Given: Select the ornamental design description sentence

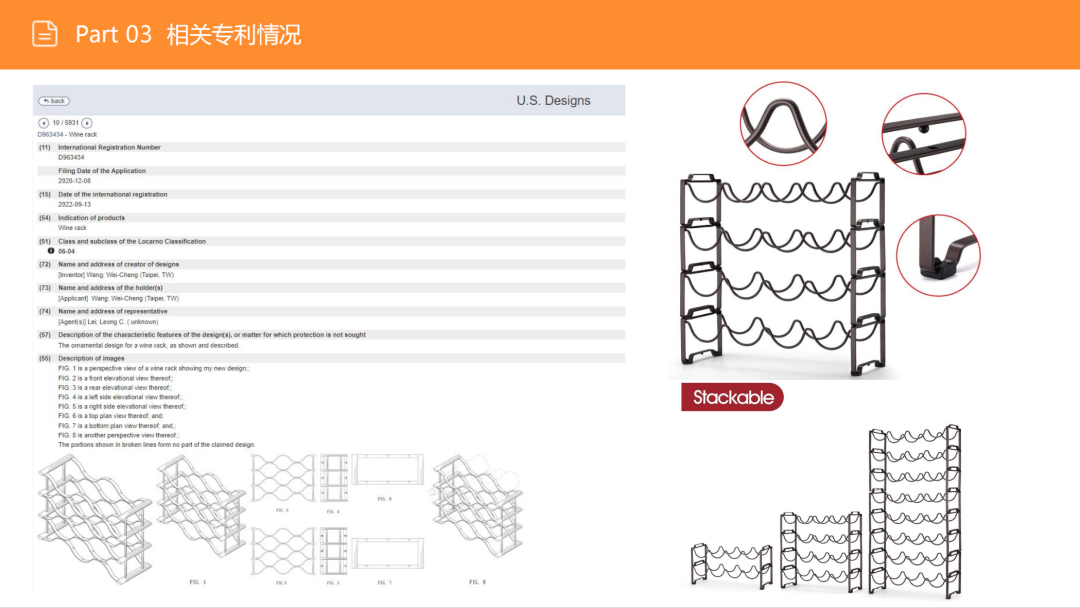Looking at the screenshot, I should pyautogui.click(x=148, y=346).
